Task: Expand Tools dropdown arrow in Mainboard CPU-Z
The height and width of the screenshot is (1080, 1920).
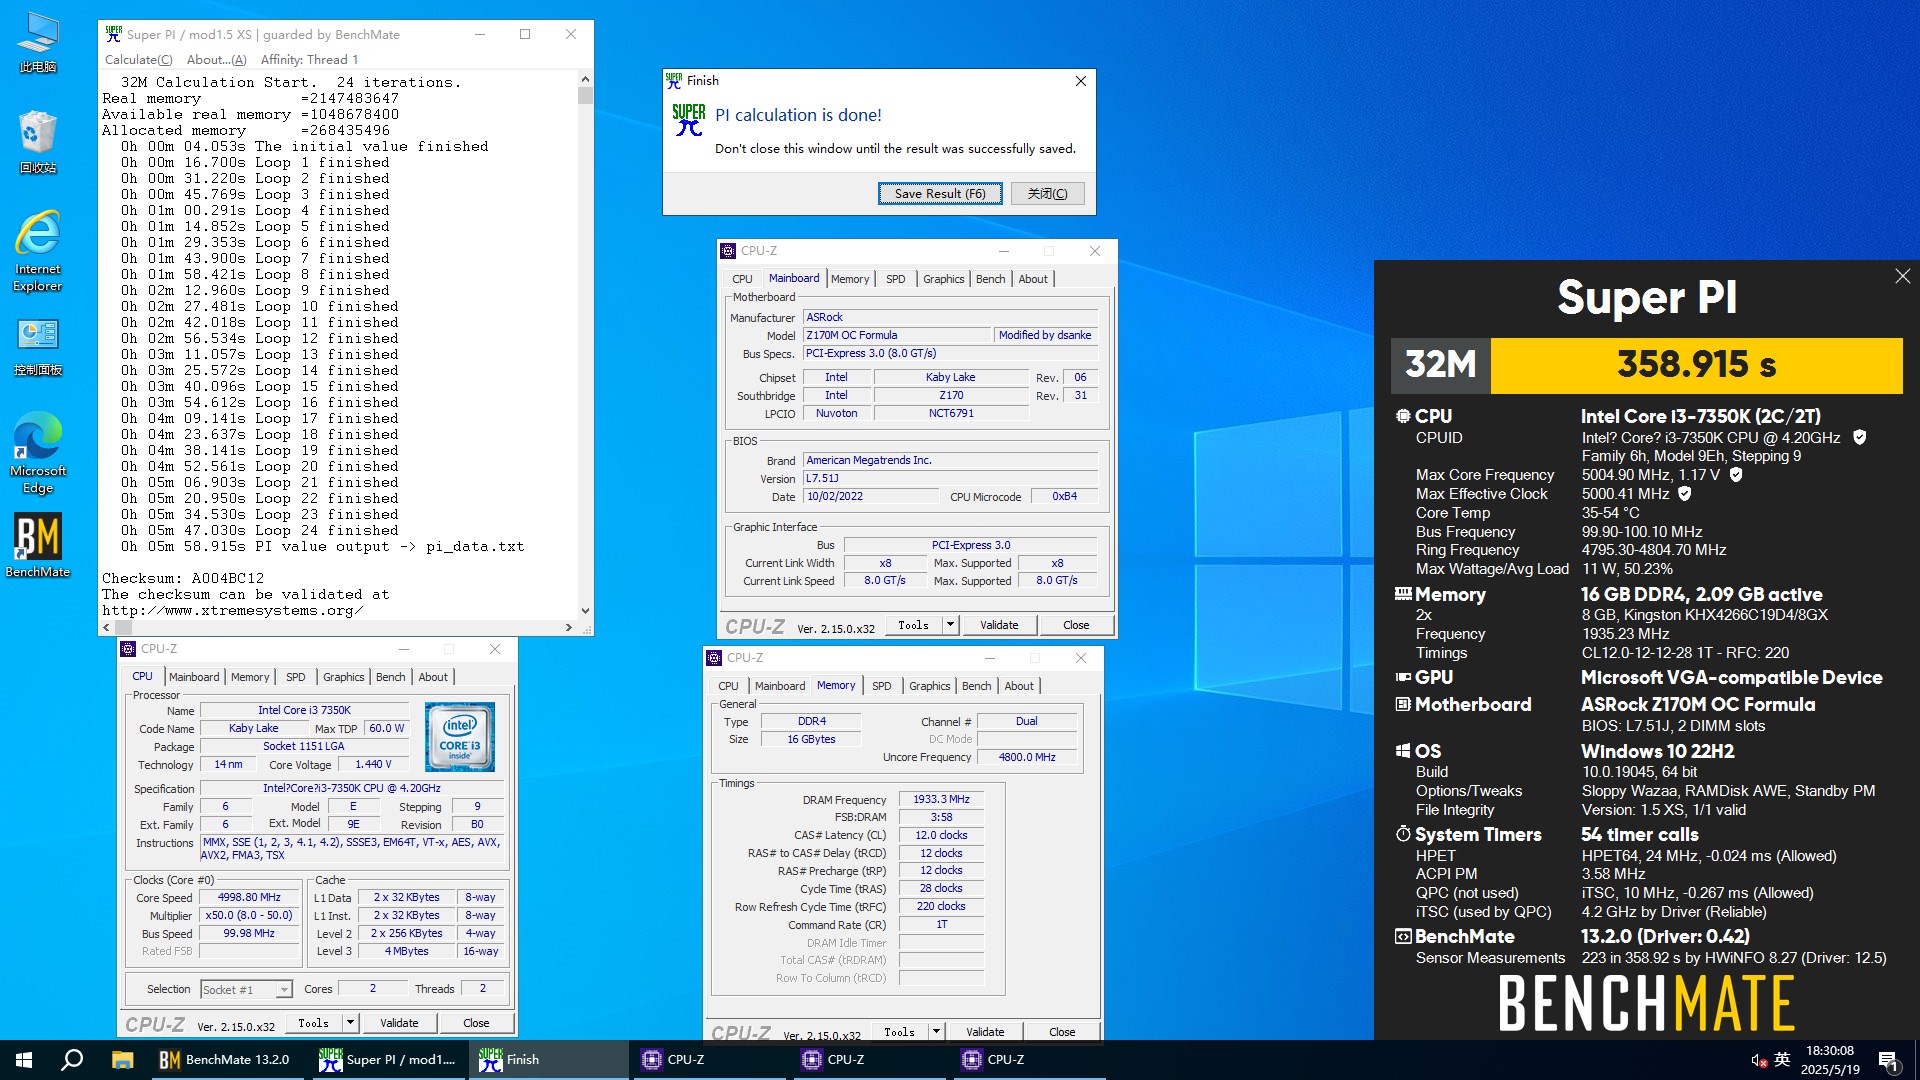Action: 950,625
